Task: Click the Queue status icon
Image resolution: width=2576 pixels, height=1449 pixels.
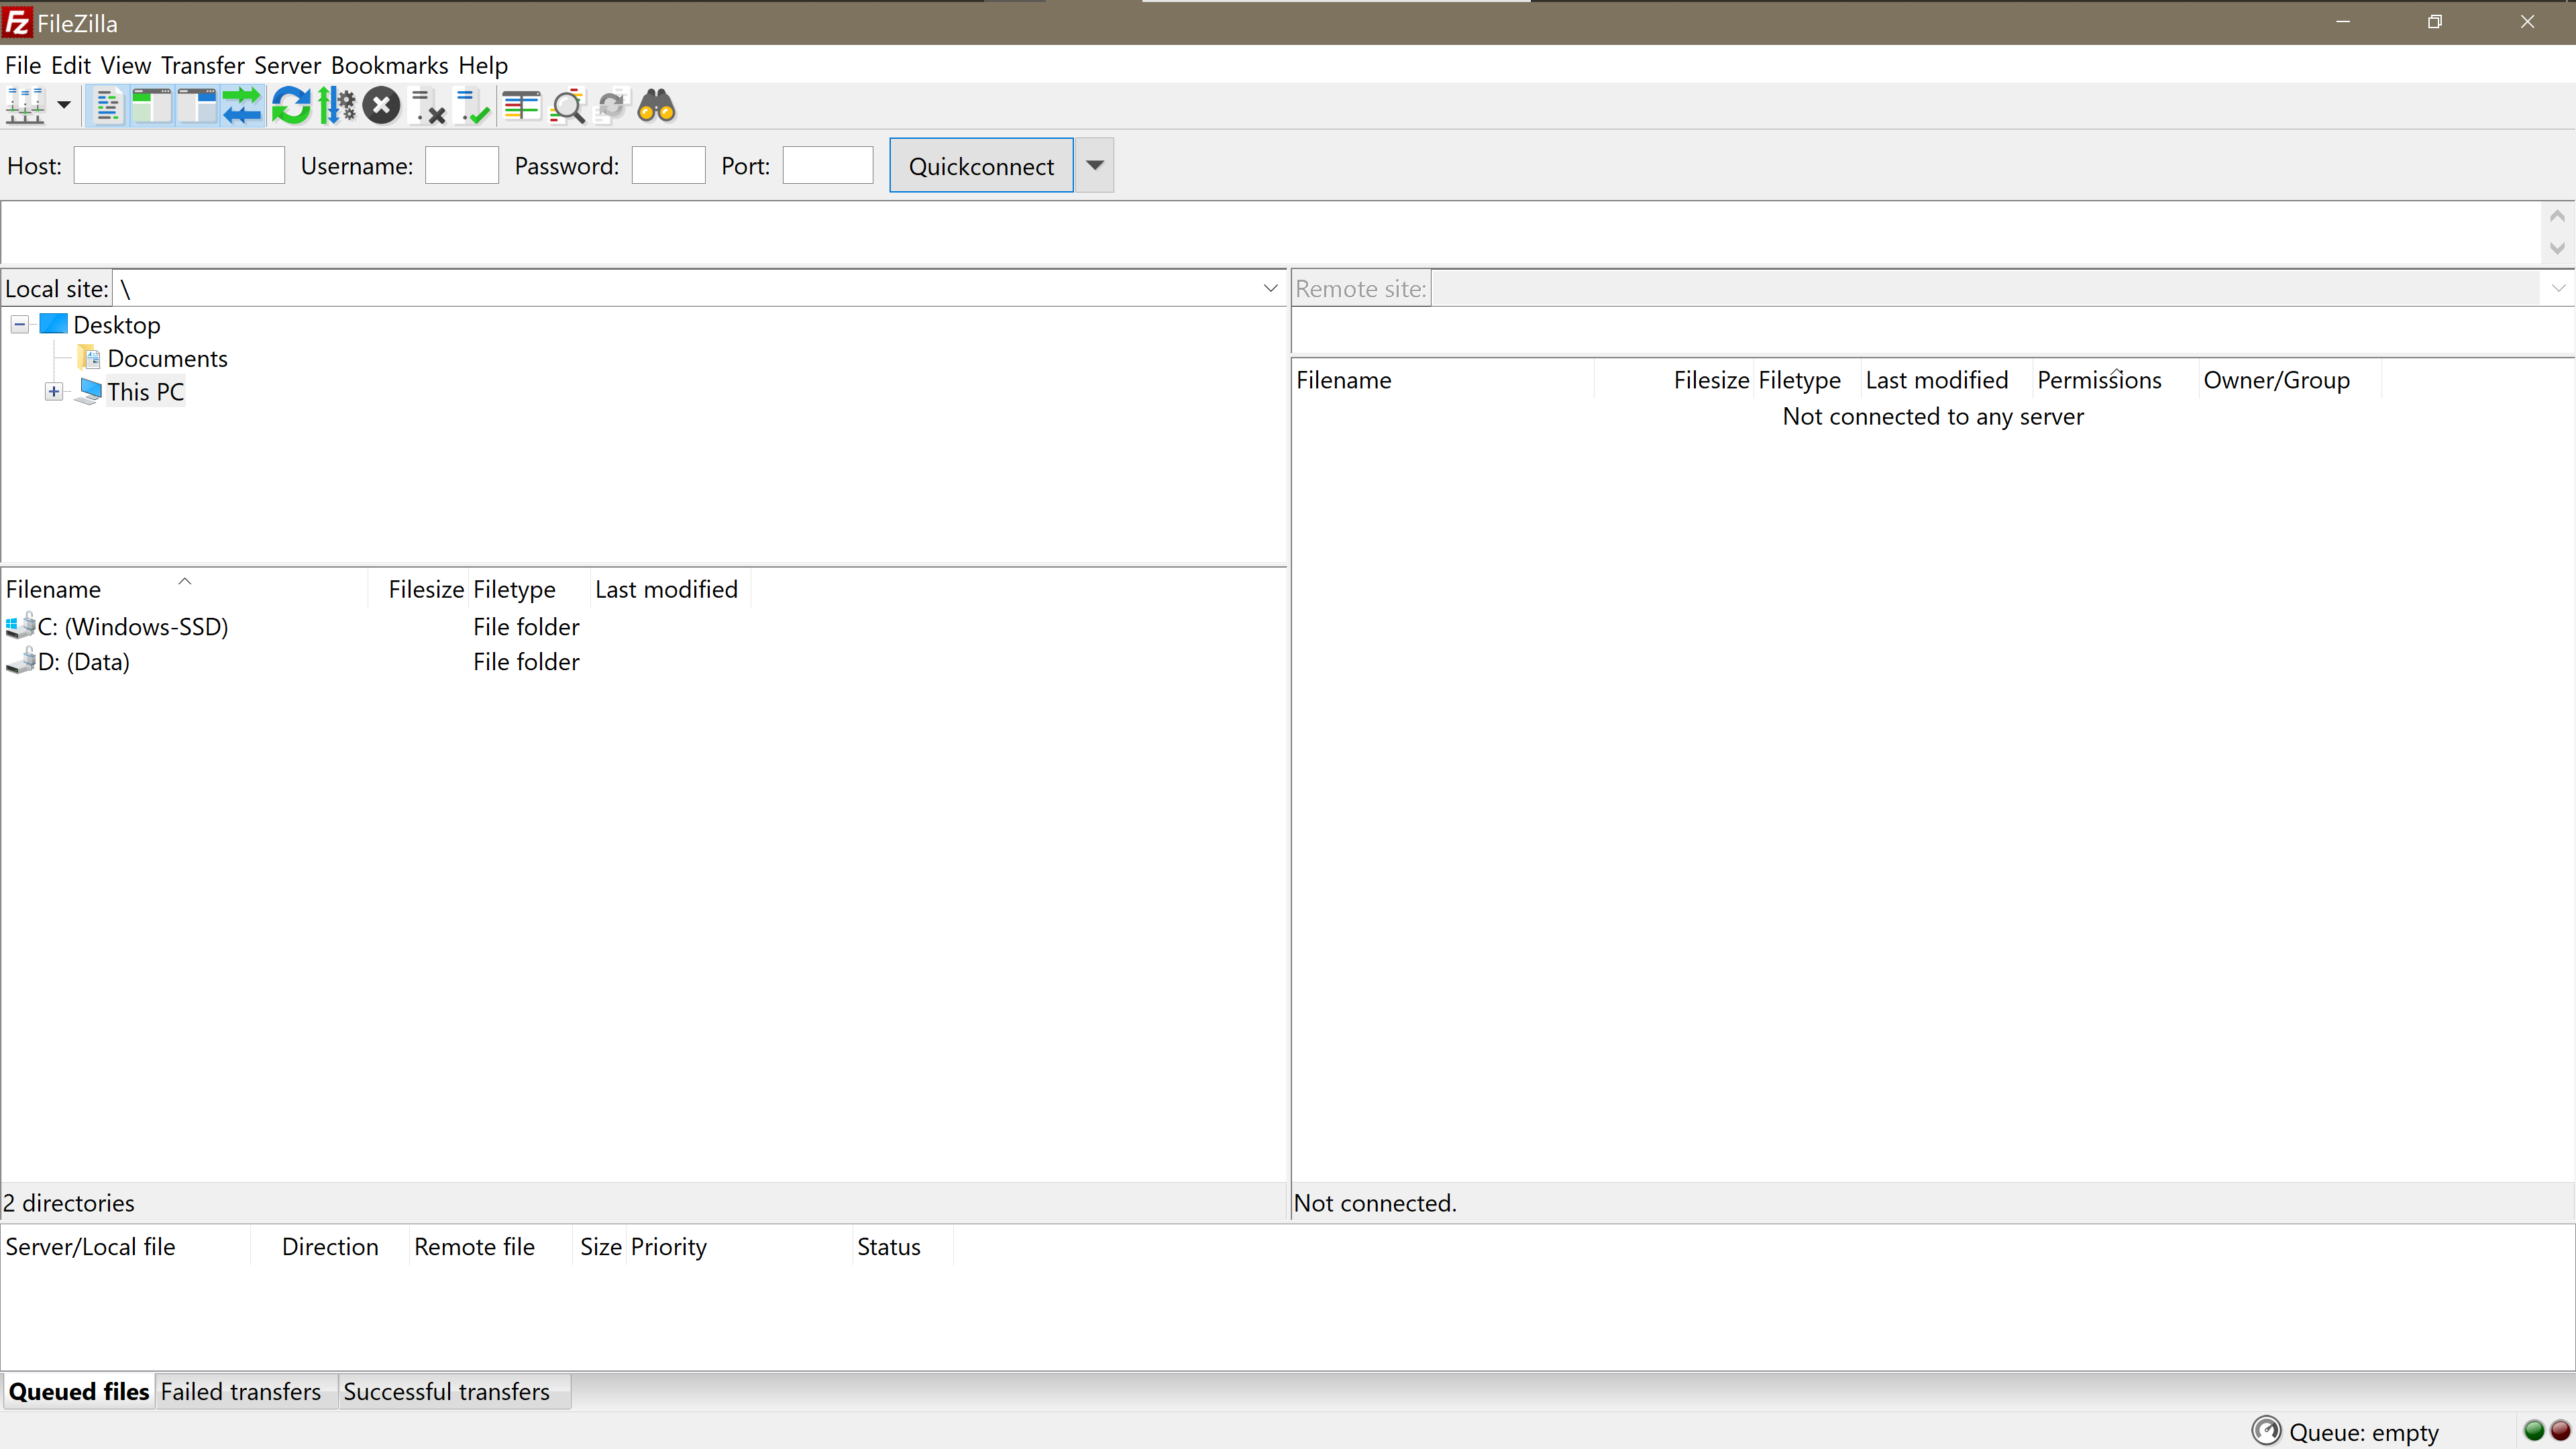Action: point(2266,1431)
